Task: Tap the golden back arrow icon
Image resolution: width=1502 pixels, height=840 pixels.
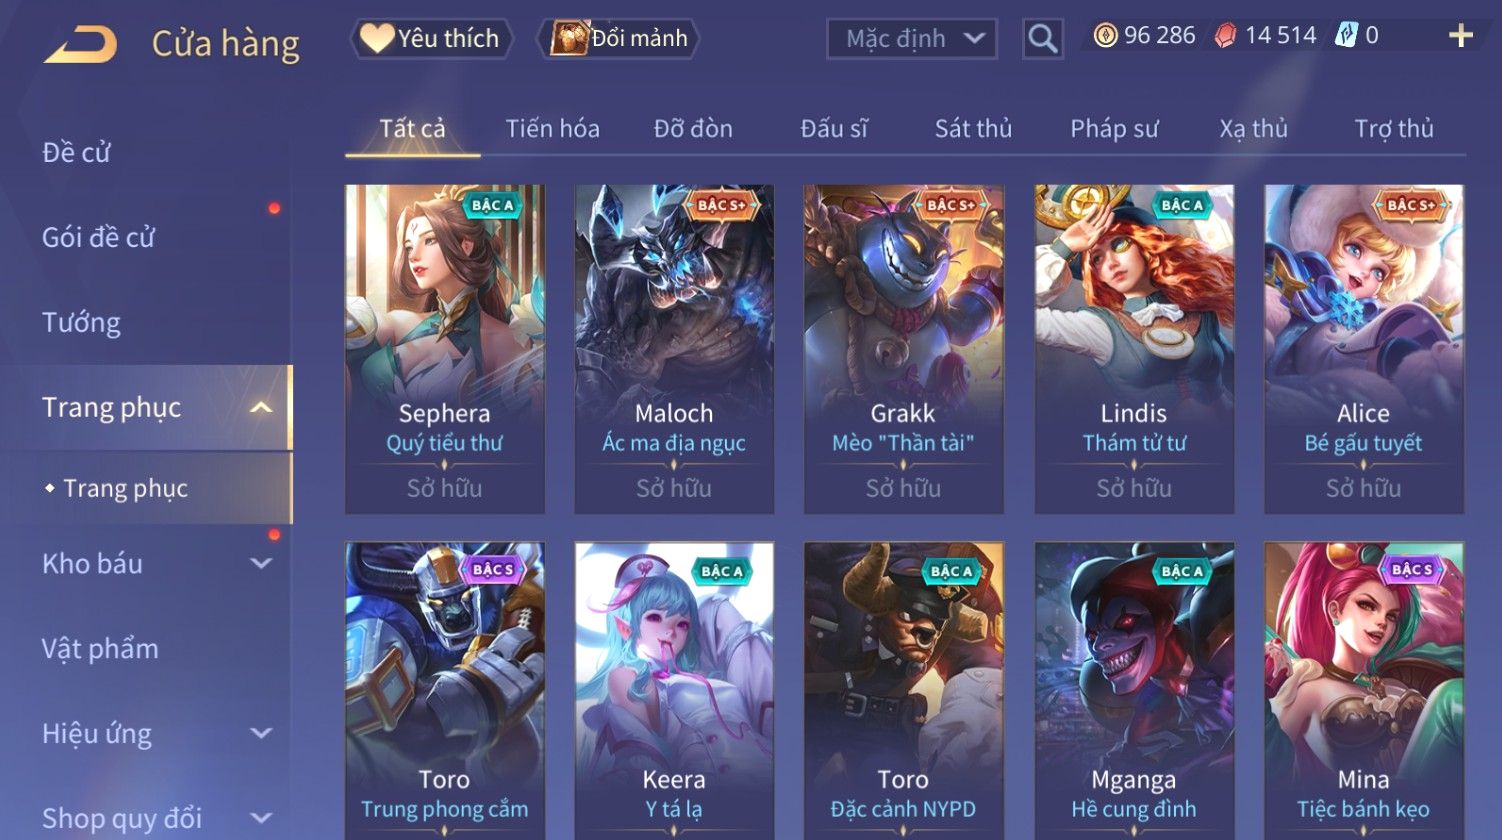Action: click(81, 44)
